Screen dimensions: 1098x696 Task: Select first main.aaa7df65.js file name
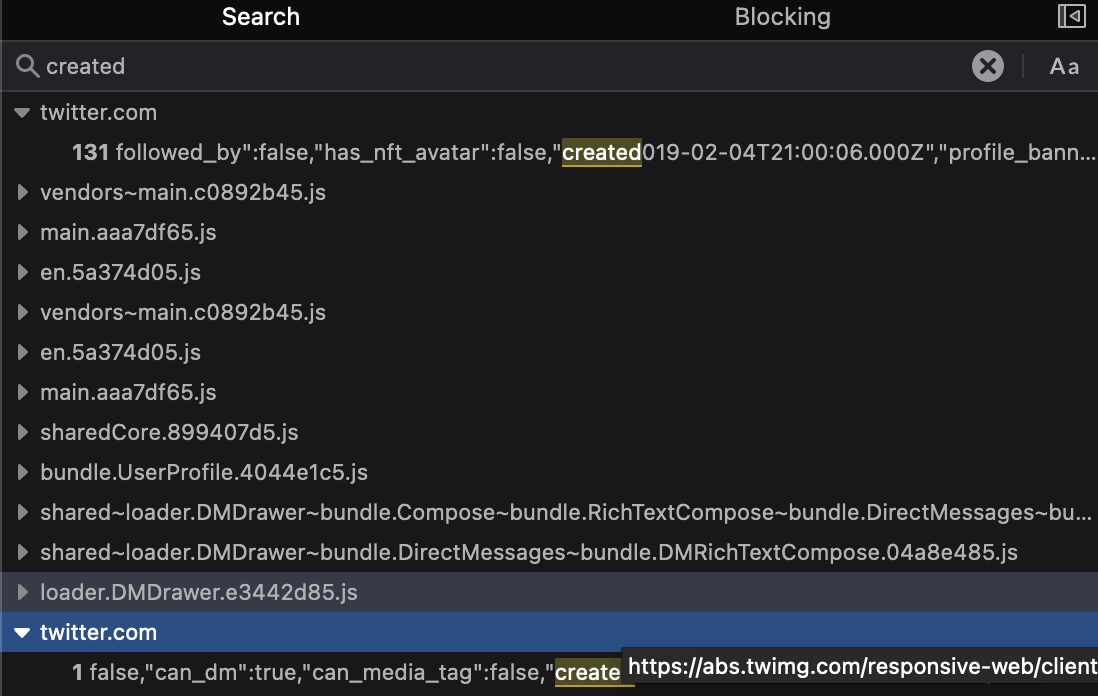coord(128,232)
